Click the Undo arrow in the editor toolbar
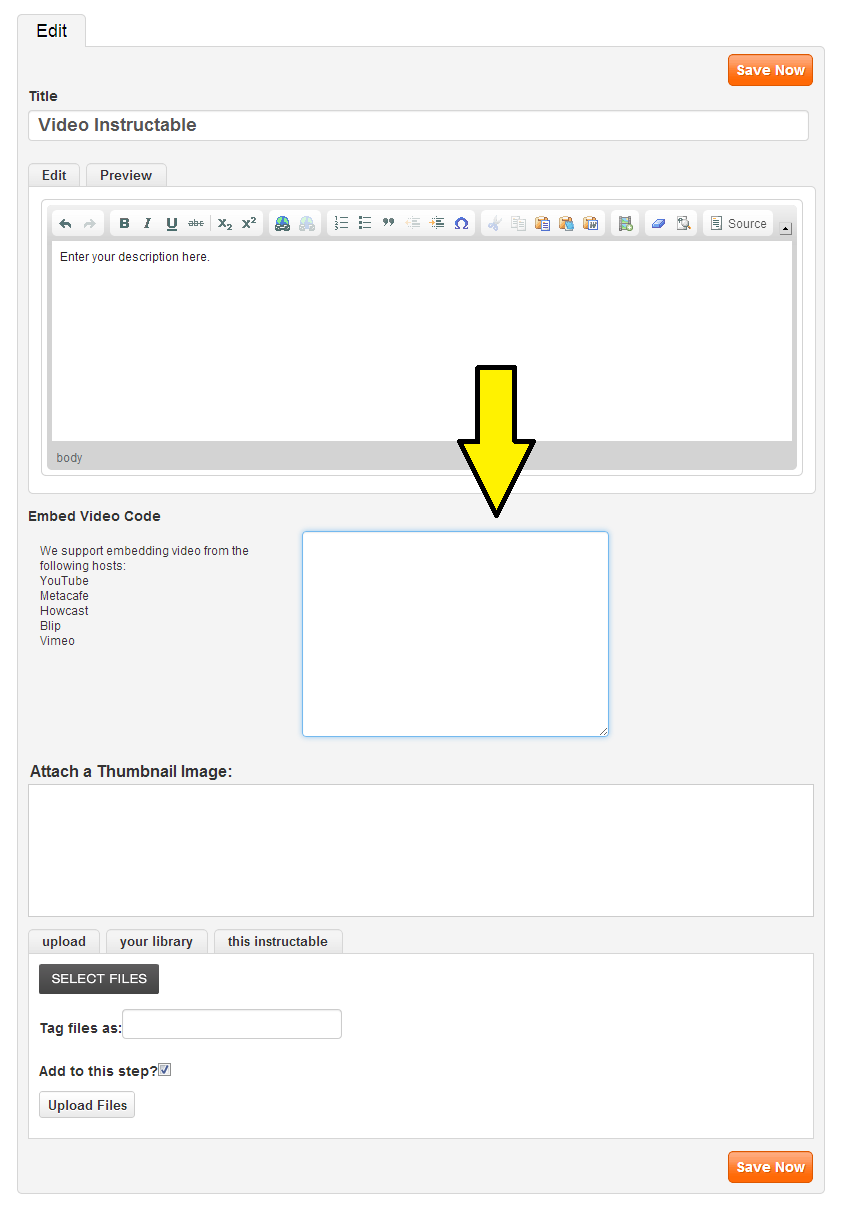 click(x=66, y=224)
